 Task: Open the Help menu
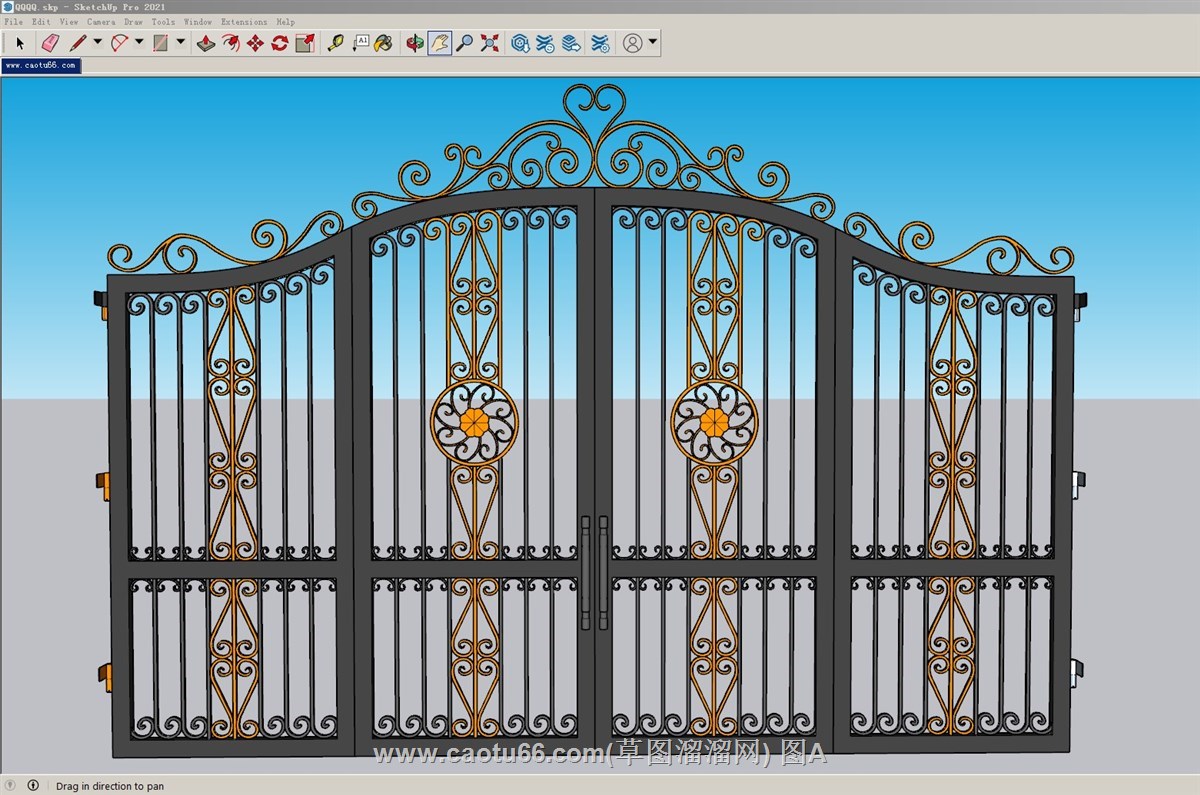click(x=286, y=21)
